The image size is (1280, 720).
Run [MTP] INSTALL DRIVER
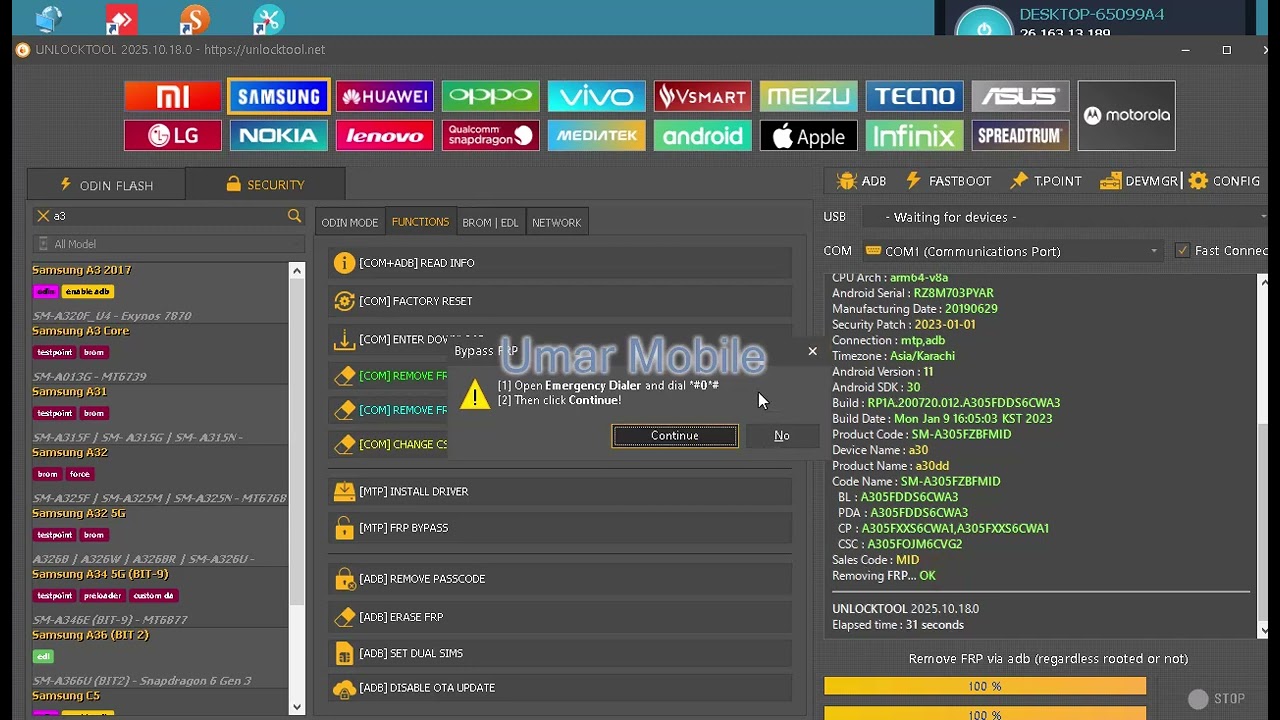tap(560, 491)
